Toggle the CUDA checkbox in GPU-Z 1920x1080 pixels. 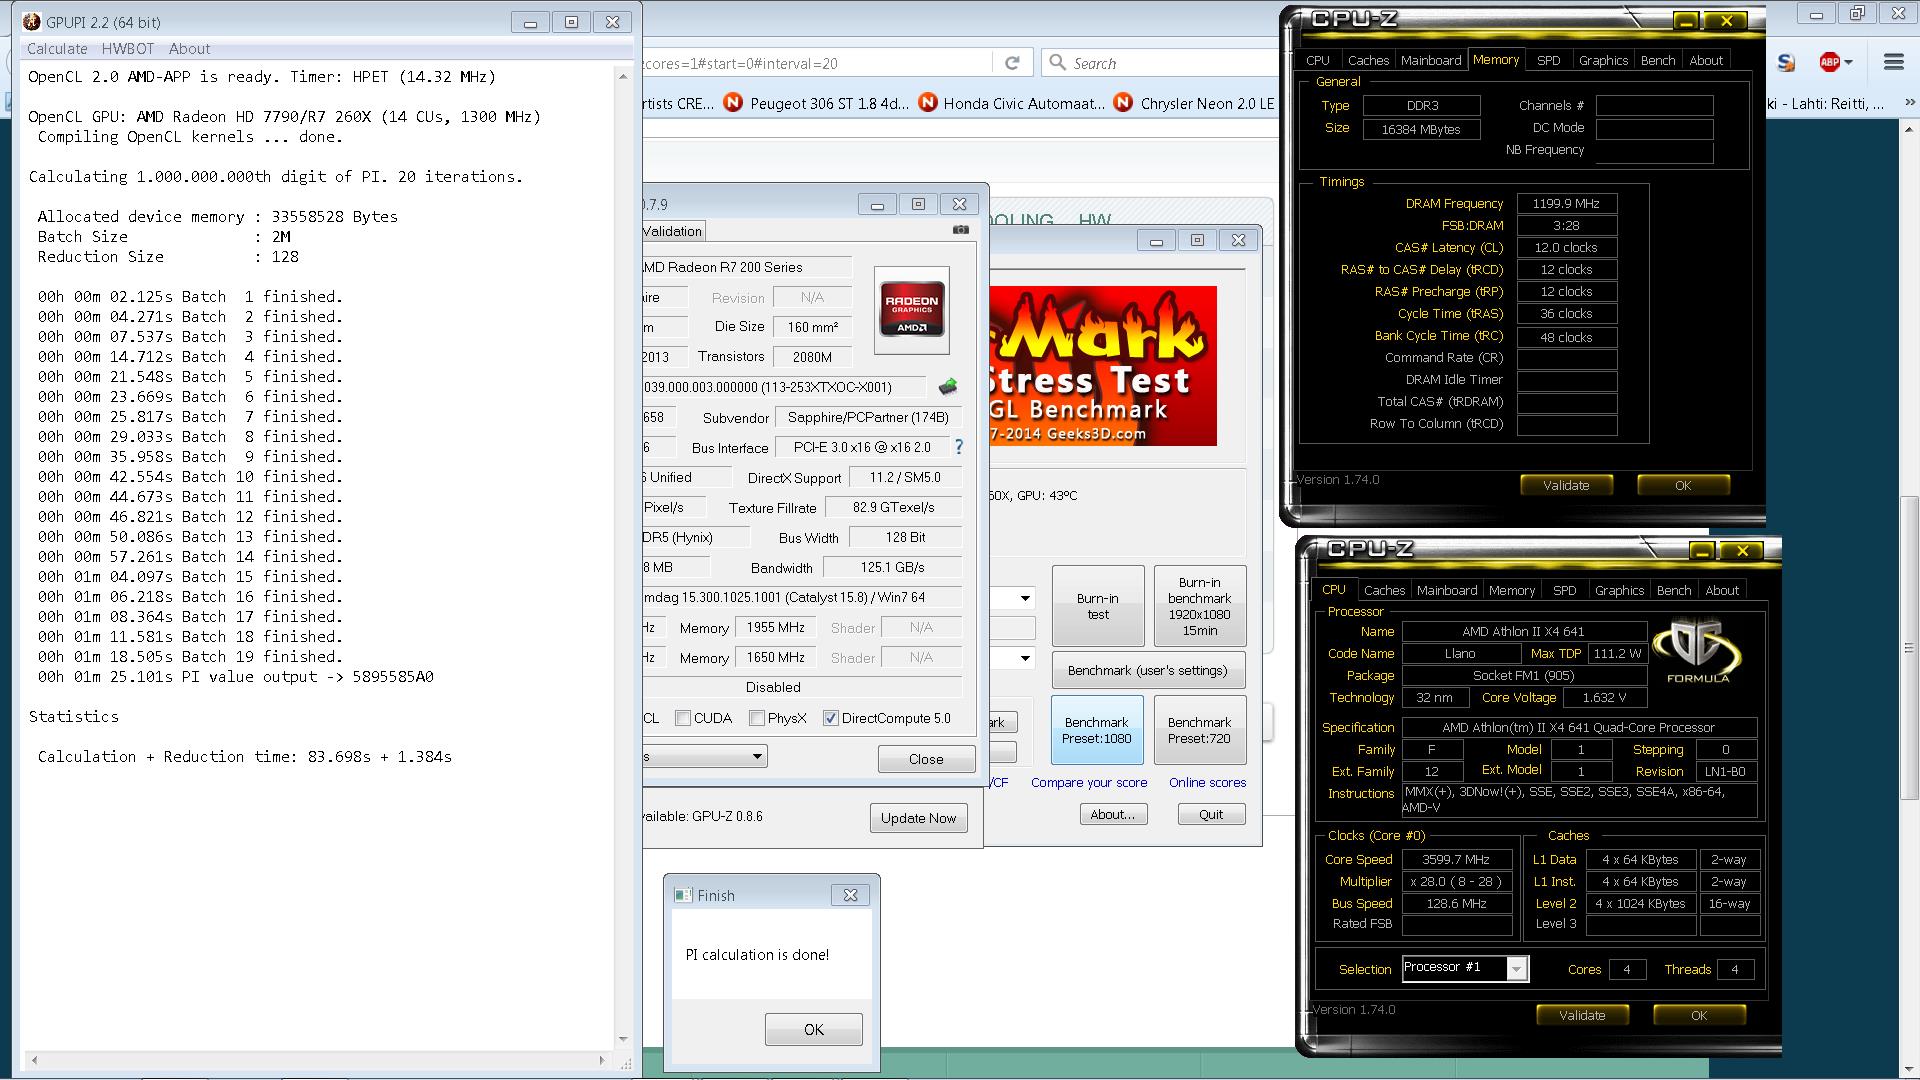[x=683, y=718]
